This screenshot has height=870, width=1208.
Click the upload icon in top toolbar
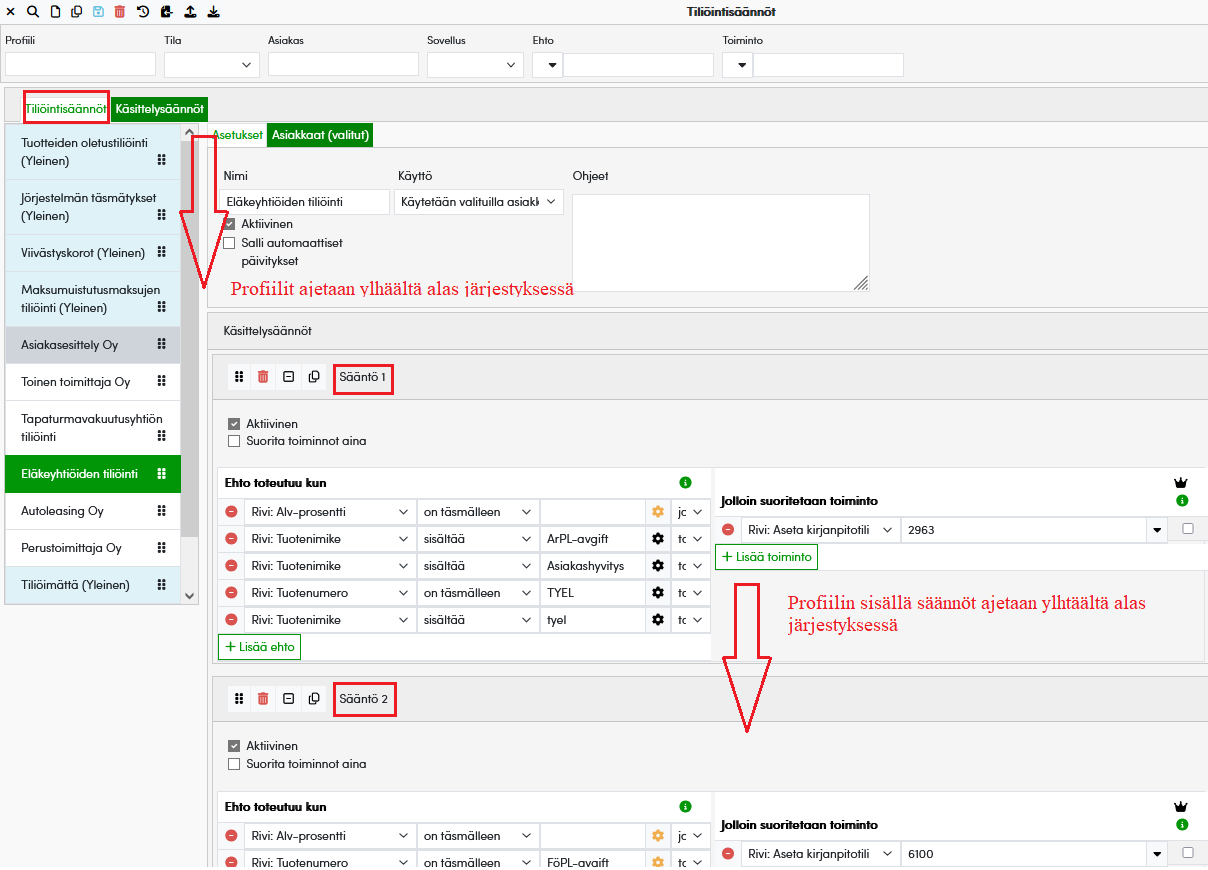pos(189,12)
